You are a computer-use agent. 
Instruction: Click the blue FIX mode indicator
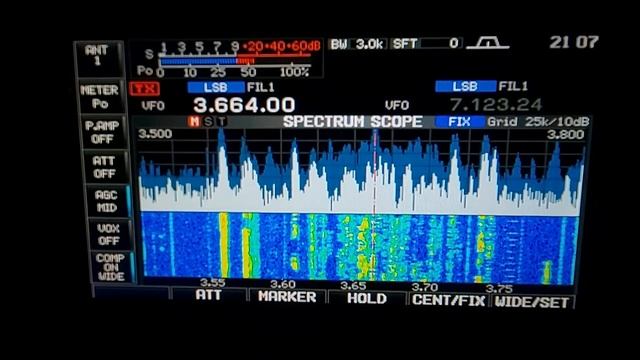coord(459,122)
